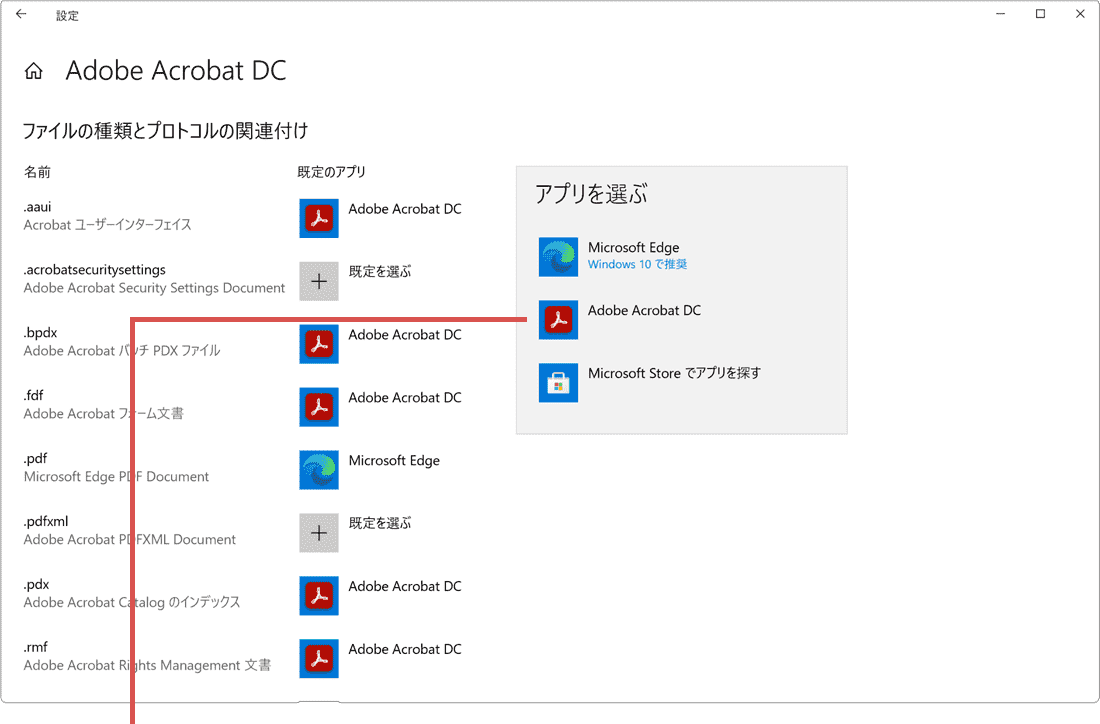Select Adobe Acrobat DC in the app chooser
Image resolution: width=1100 pixels, height=724 pixels.
(646, 310)
